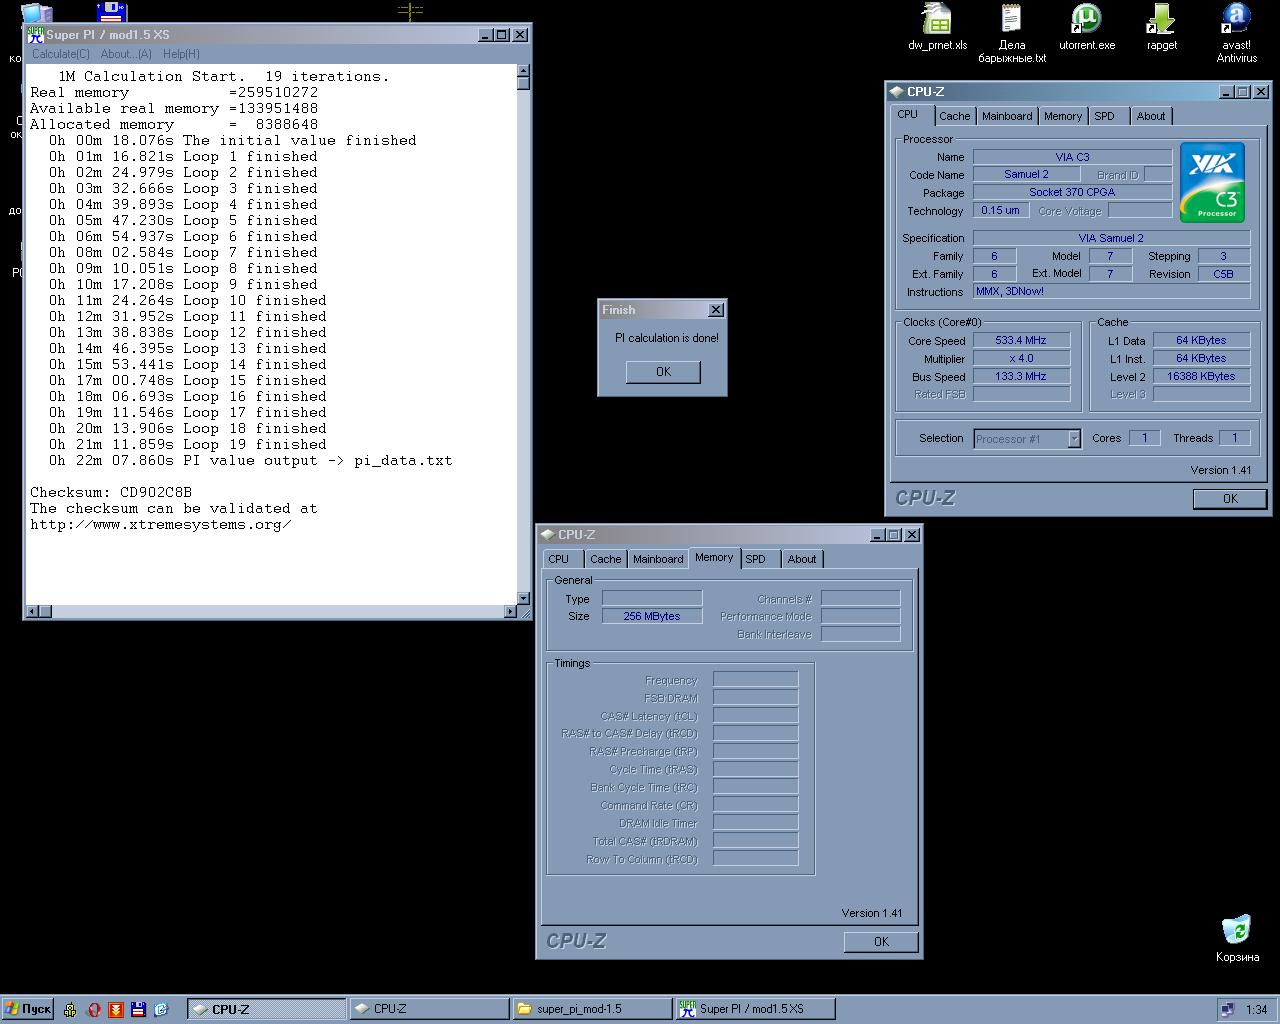Click the taskbar clock showing 1:34
The image size is (1280, 1024).
[1257, 1009]
